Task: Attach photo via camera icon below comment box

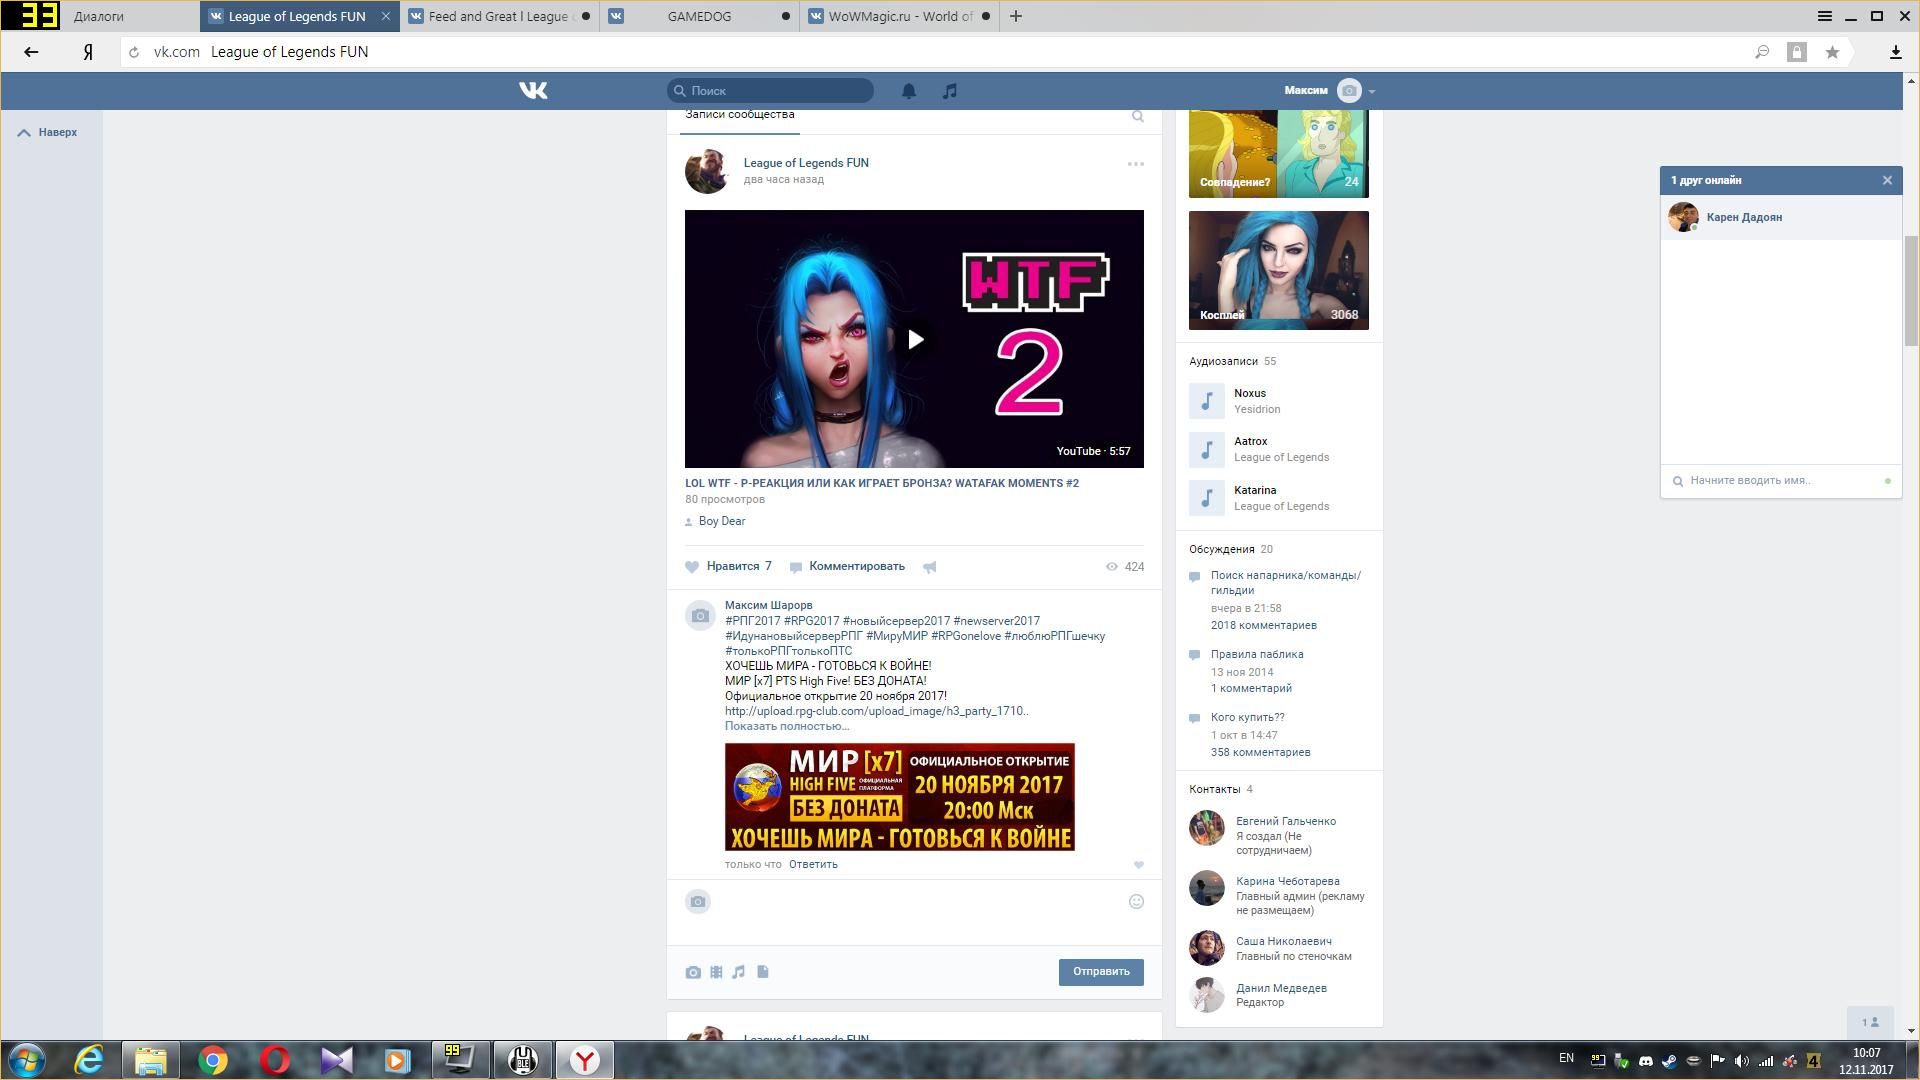Action: [x=693, y=972]
